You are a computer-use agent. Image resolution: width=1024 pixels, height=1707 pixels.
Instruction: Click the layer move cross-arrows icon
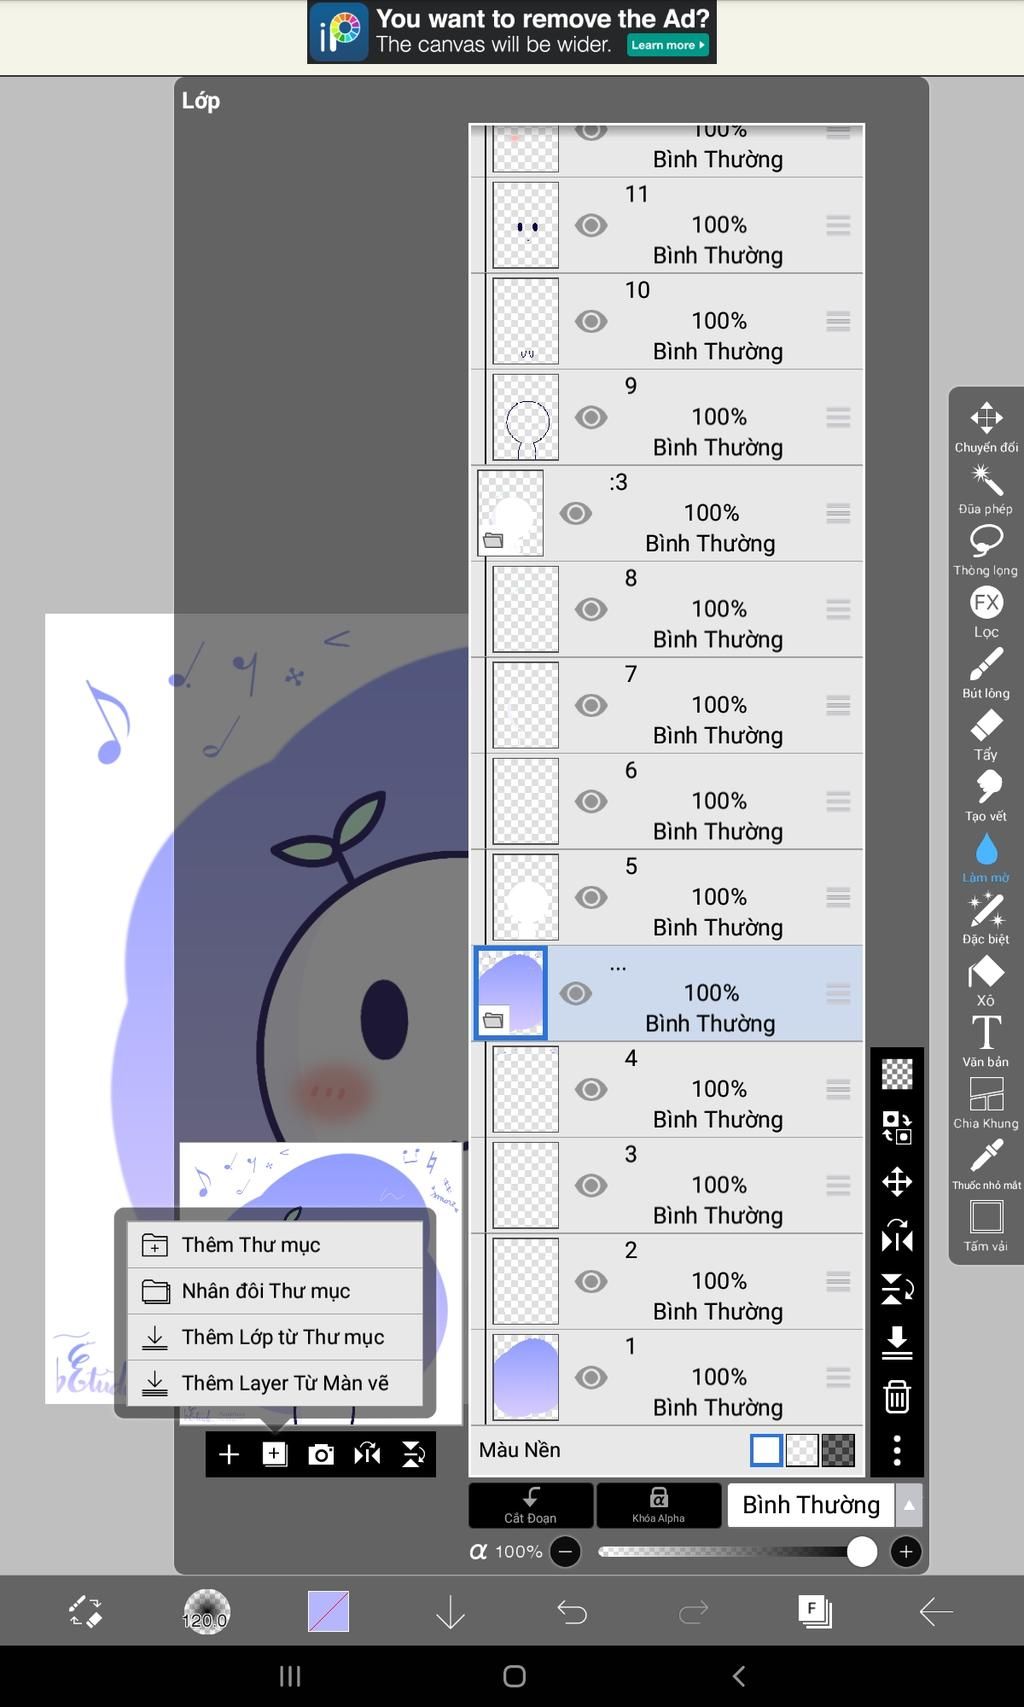pyautogui.click(x=897, y=1182)
